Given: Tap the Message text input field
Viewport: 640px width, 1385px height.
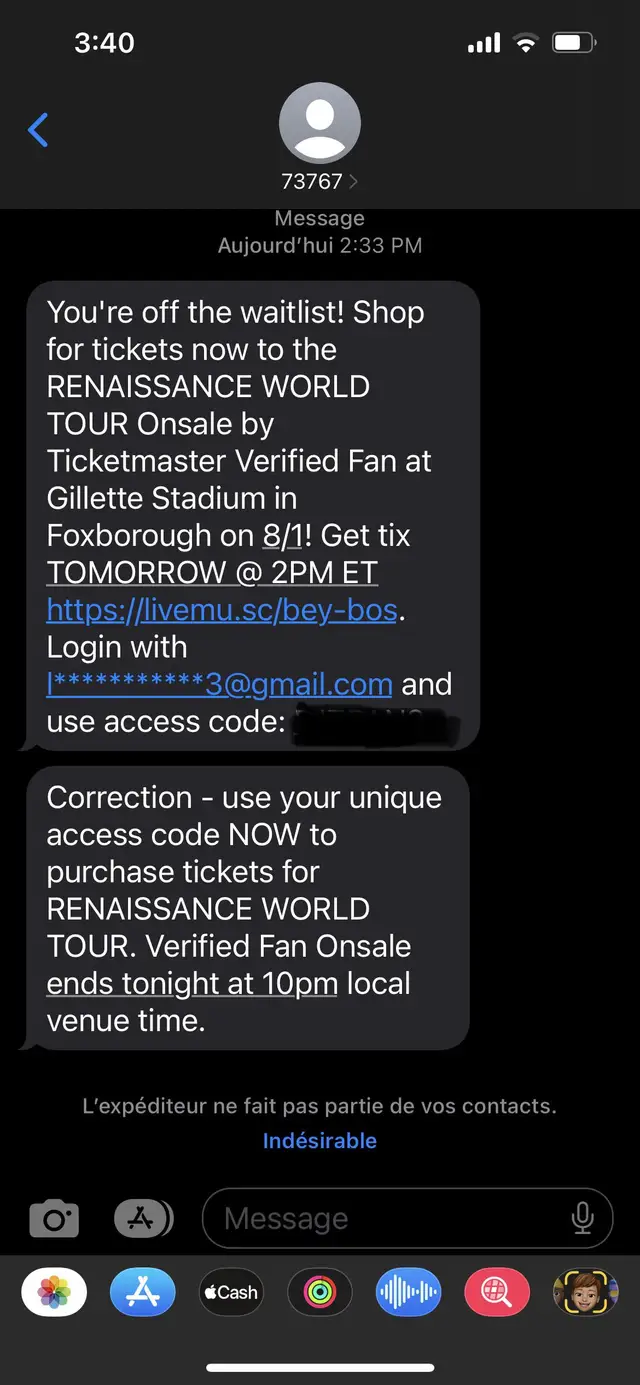Looking at the screenshot, I should click(x=380, y=1218).
